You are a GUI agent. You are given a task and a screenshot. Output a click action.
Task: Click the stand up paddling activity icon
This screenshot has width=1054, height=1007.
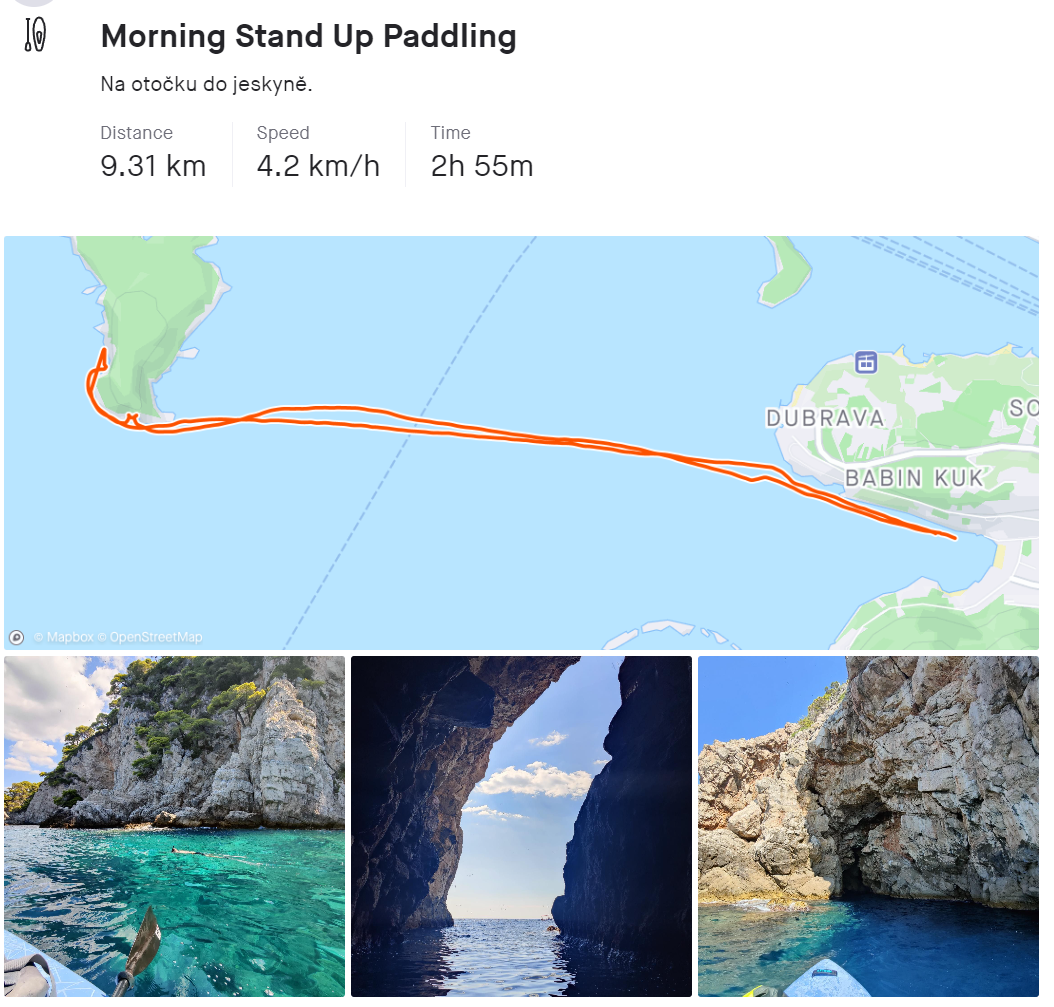pyautogui.click(x=36, y=35)
